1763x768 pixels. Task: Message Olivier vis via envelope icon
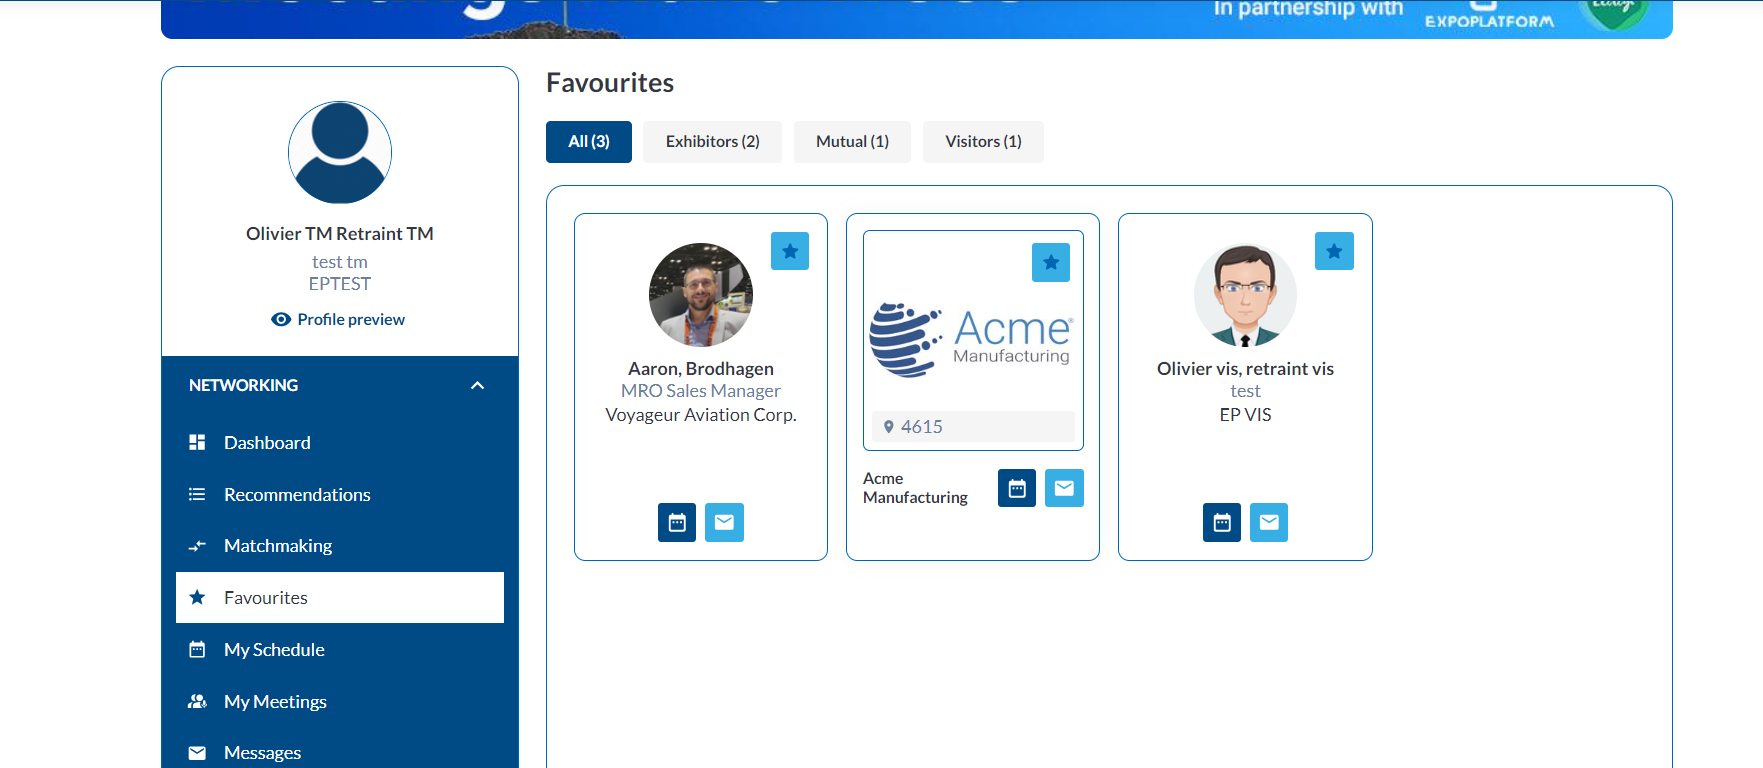click(1269, 522)
